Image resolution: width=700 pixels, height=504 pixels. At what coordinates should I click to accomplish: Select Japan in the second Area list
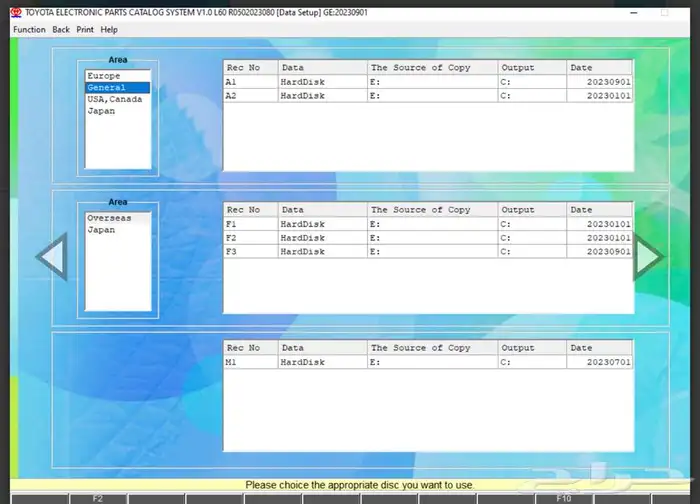[118, 230]
